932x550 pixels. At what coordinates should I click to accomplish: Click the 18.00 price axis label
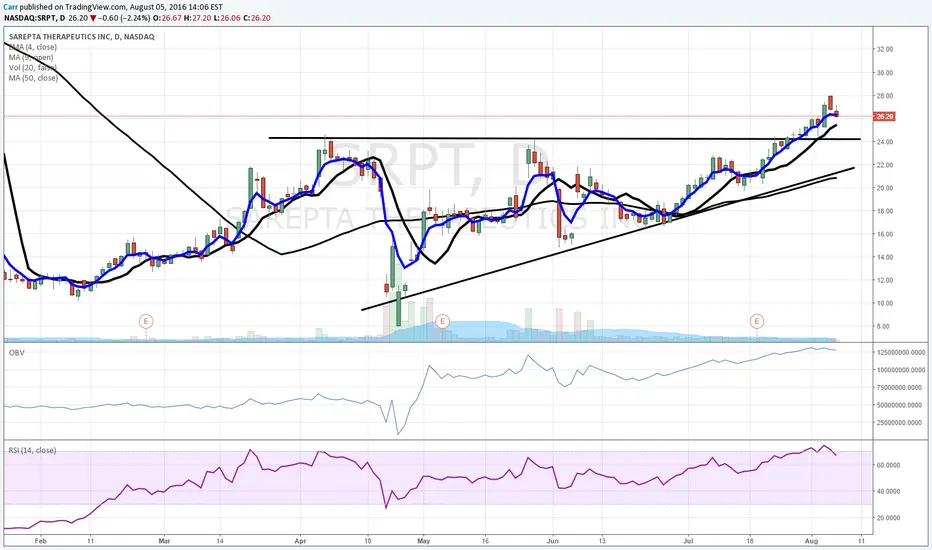click(x=885, y=210)
